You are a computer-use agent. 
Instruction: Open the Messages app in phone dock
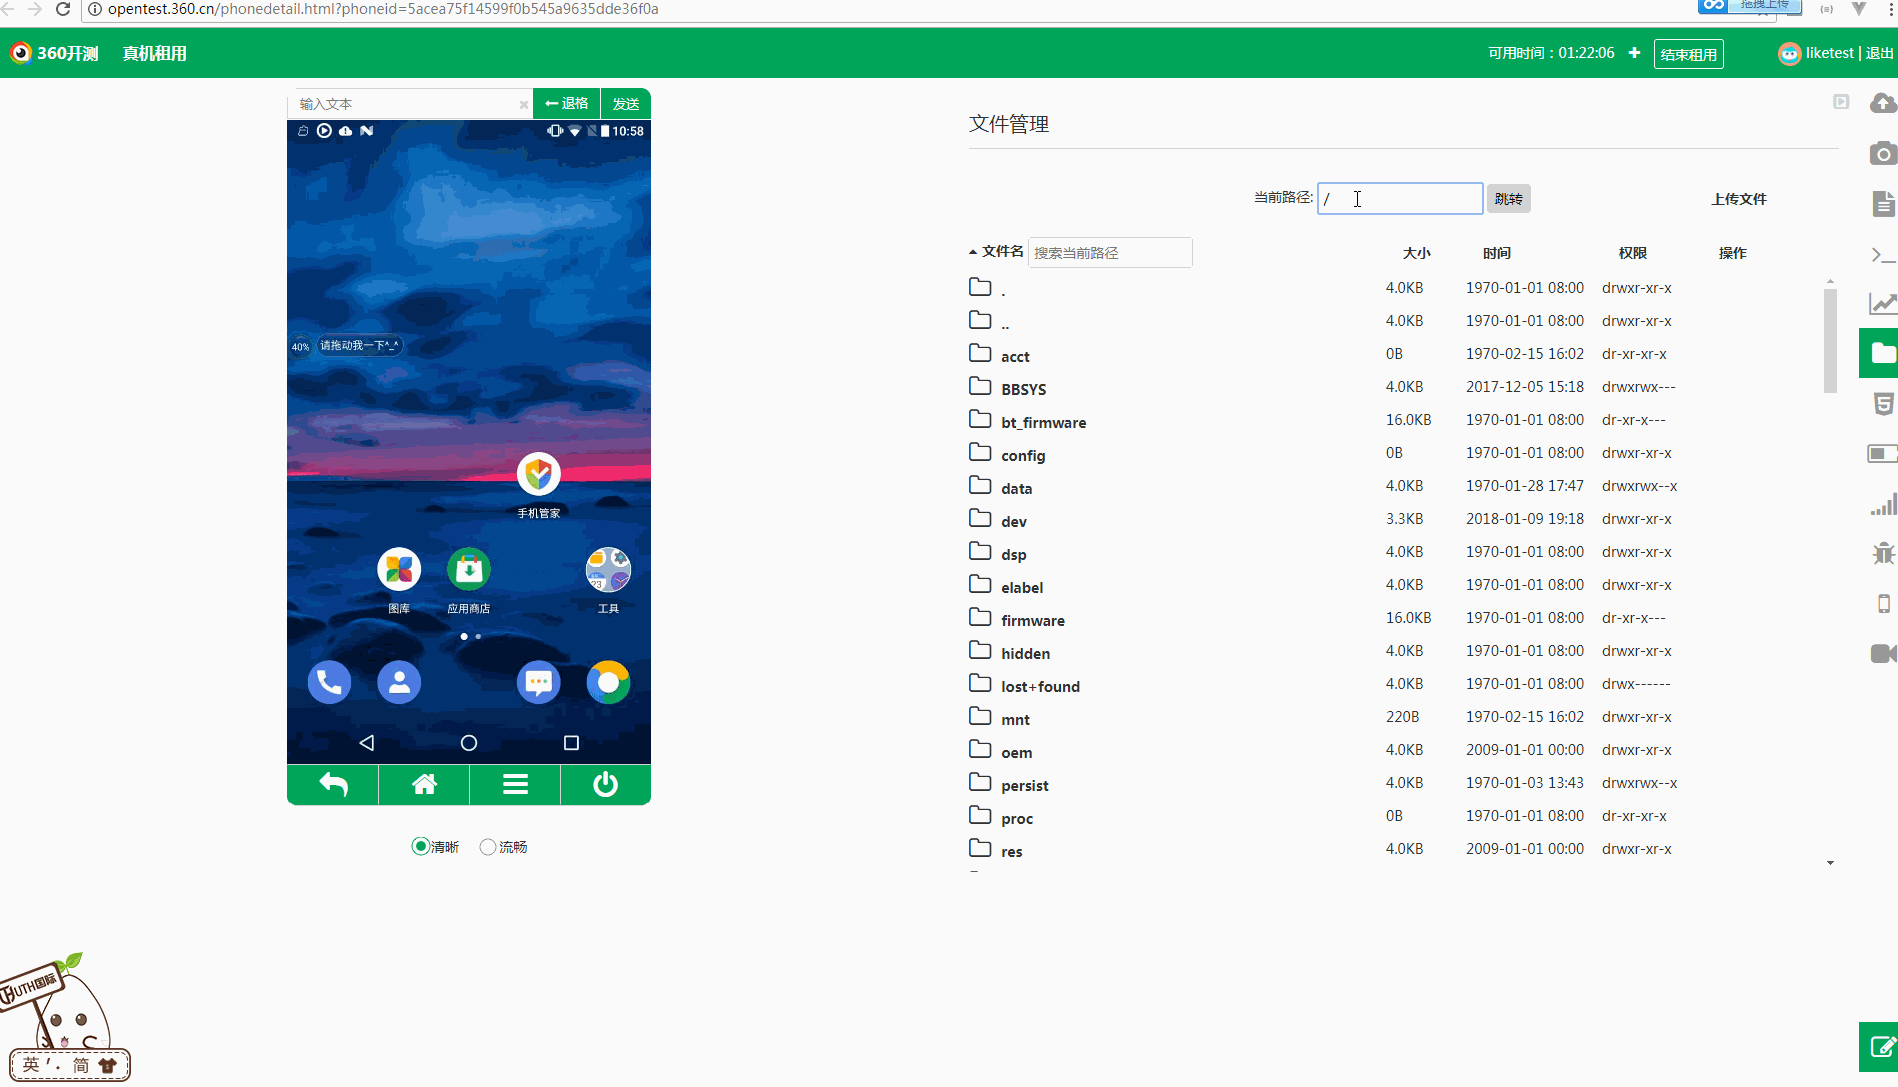pyautogui.click(x=539, y=683)
